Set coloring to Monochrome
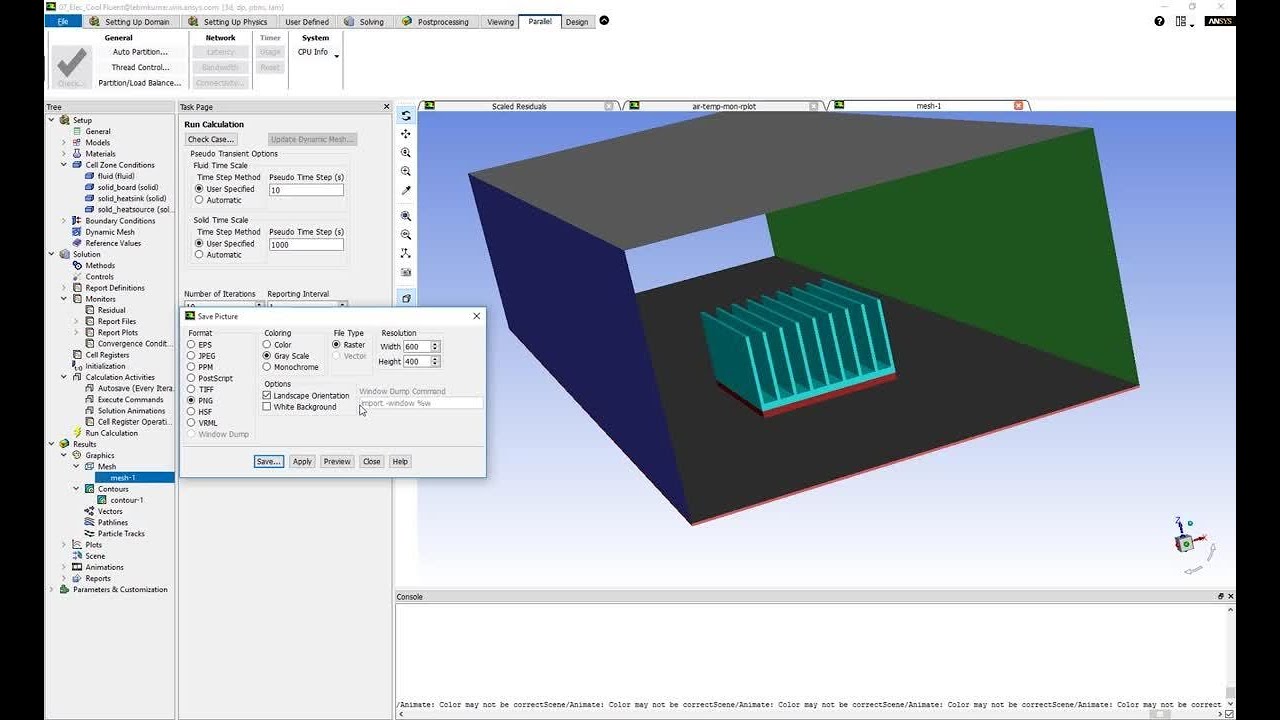 [x=267, y=367]
